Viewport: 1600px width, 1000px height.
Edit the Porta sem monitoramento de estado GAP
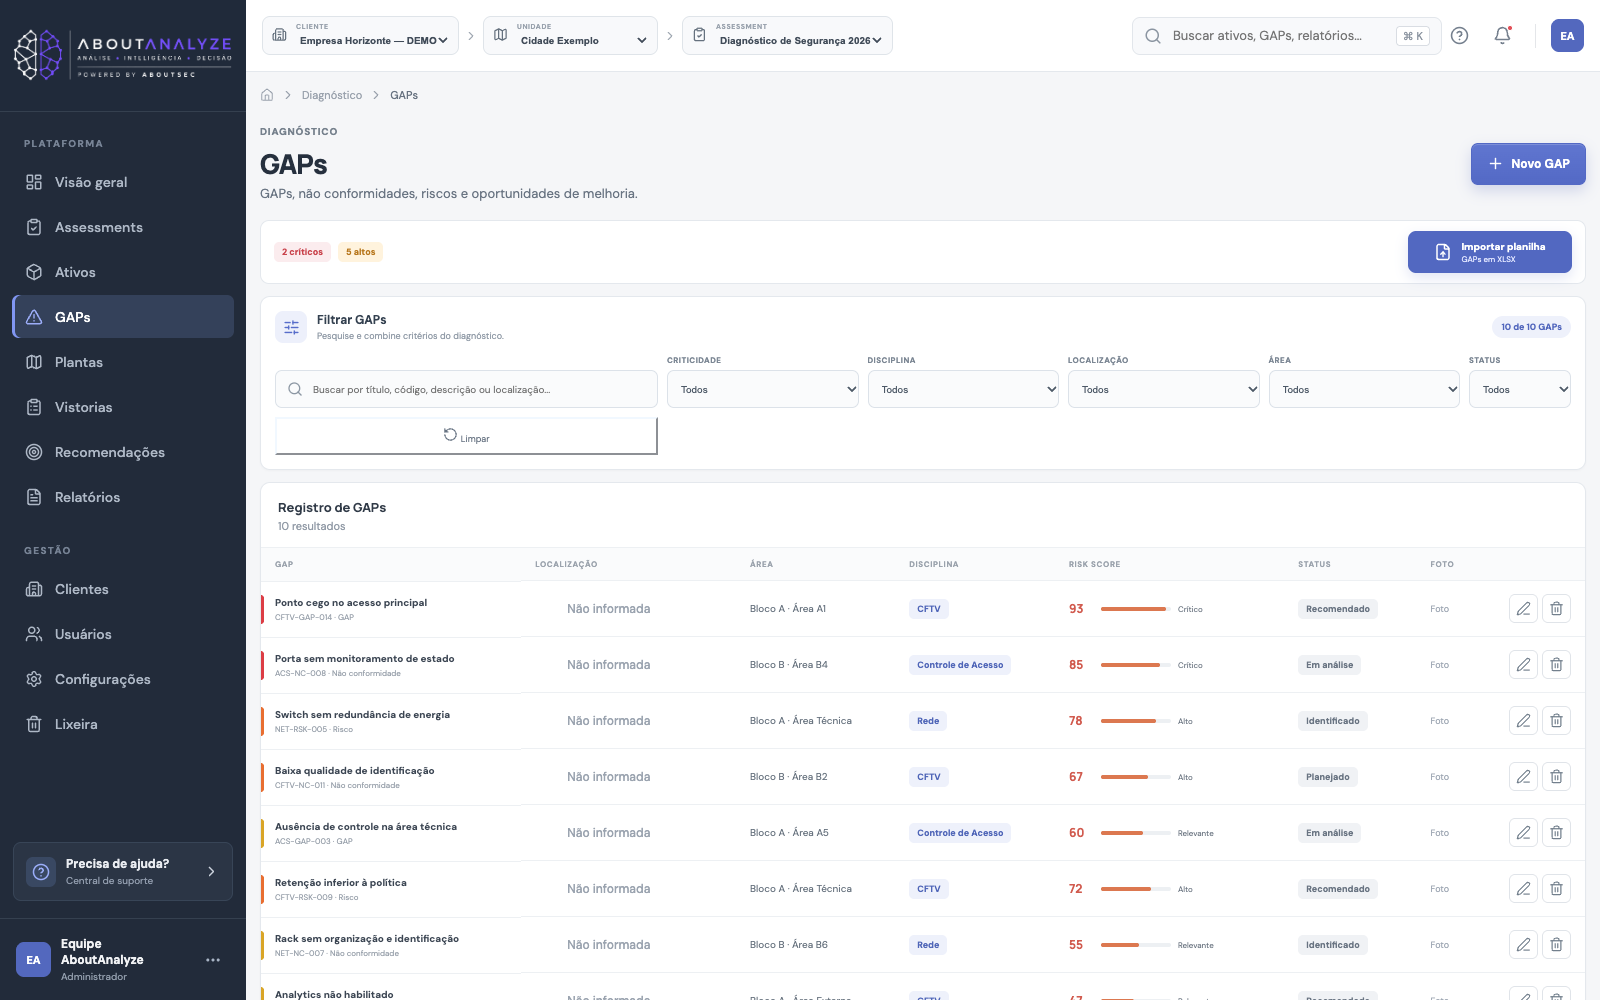click(x=1523, y=665)
